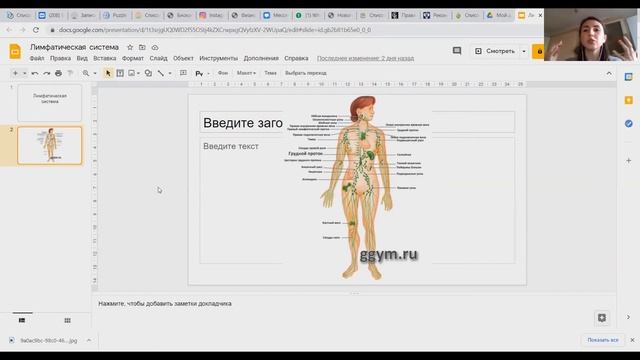Open Keep side panel icon

[629, 100]
